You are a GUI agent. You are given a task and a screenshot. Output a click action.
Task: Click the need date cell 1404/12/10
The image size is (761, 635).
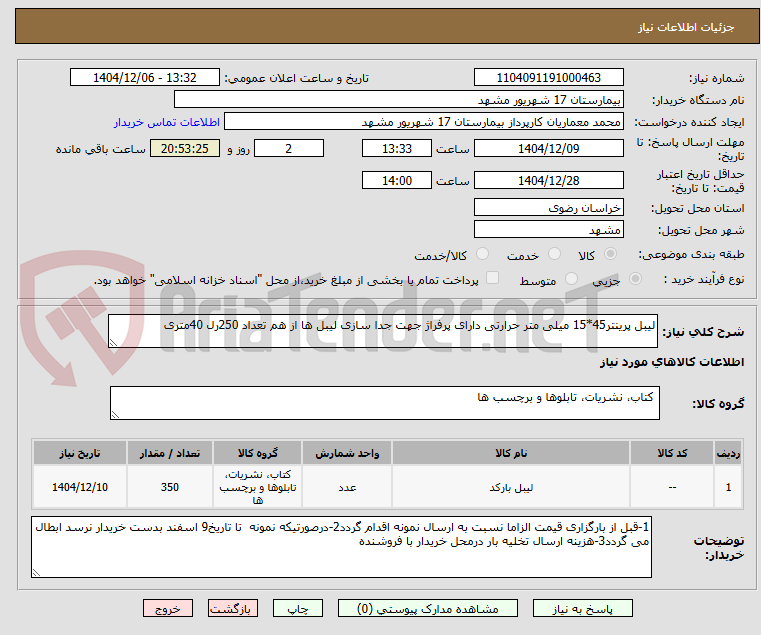[80, 487]
